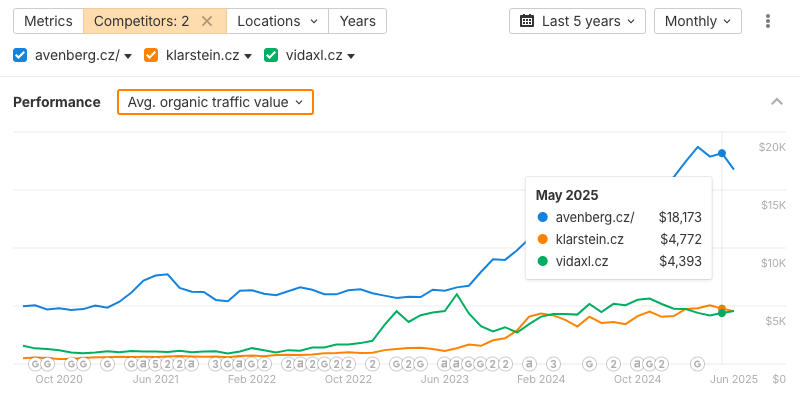Remove competitors filter with X icon

point(207,21)
